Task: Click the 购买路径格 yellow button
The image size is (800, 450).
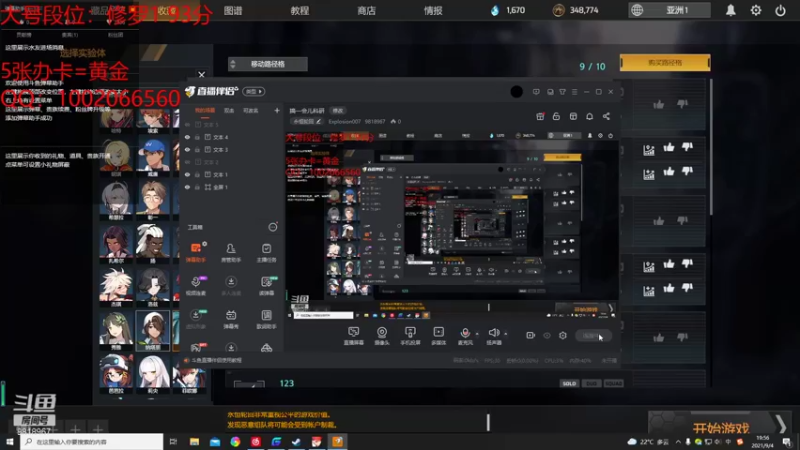Action: [x=665, y=62]
